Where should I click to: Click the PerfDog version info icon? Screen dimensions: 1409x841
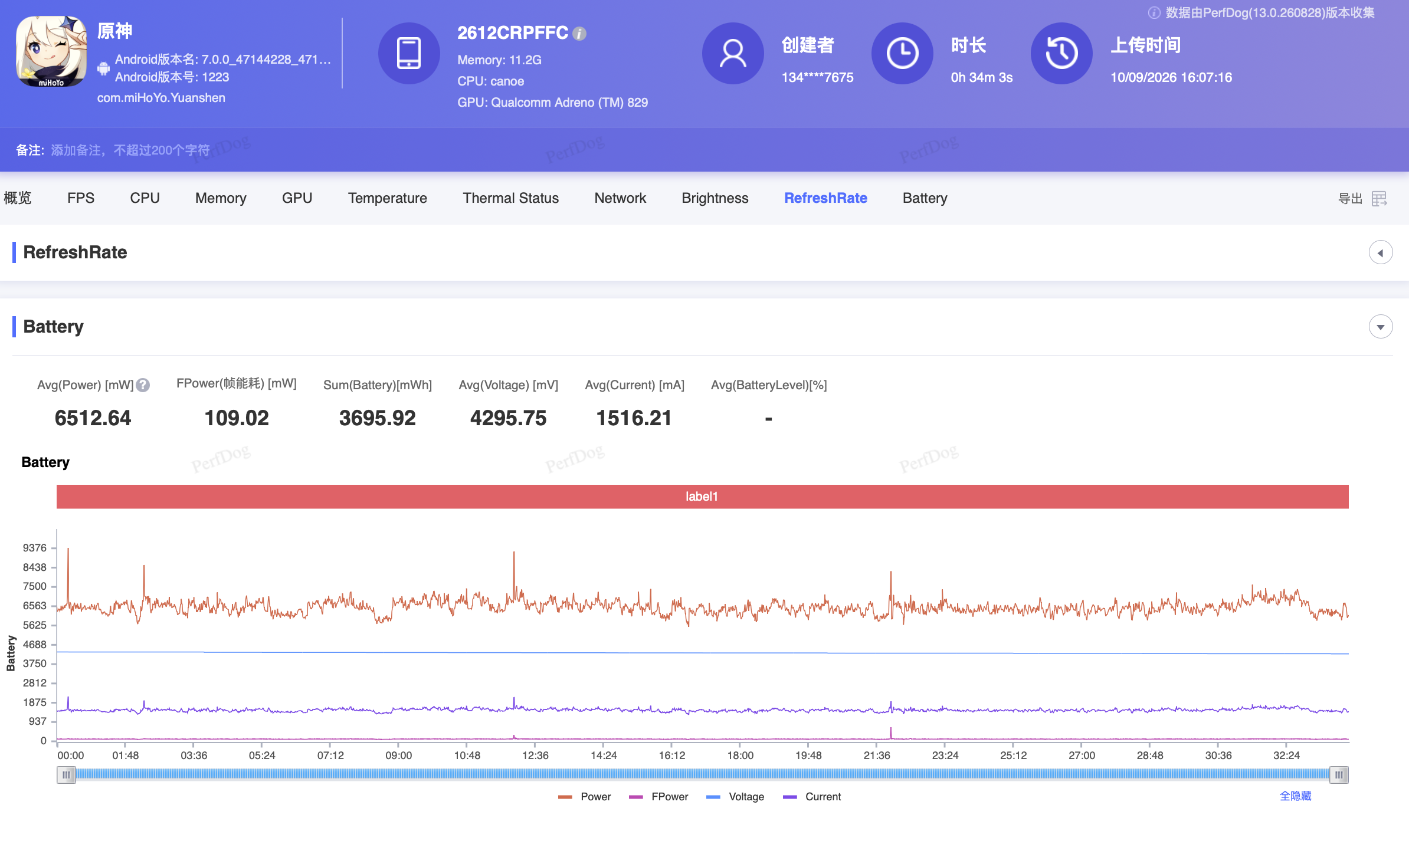(x=1154, y=13)
